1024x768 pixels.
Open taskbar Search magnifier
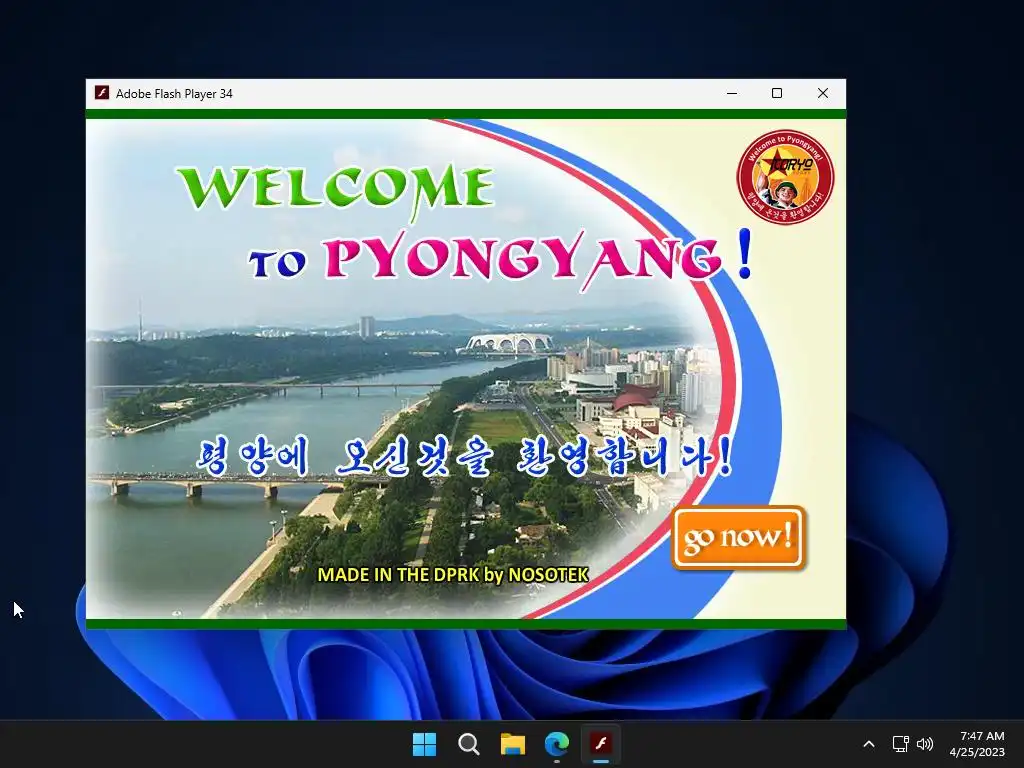point(468,744)
